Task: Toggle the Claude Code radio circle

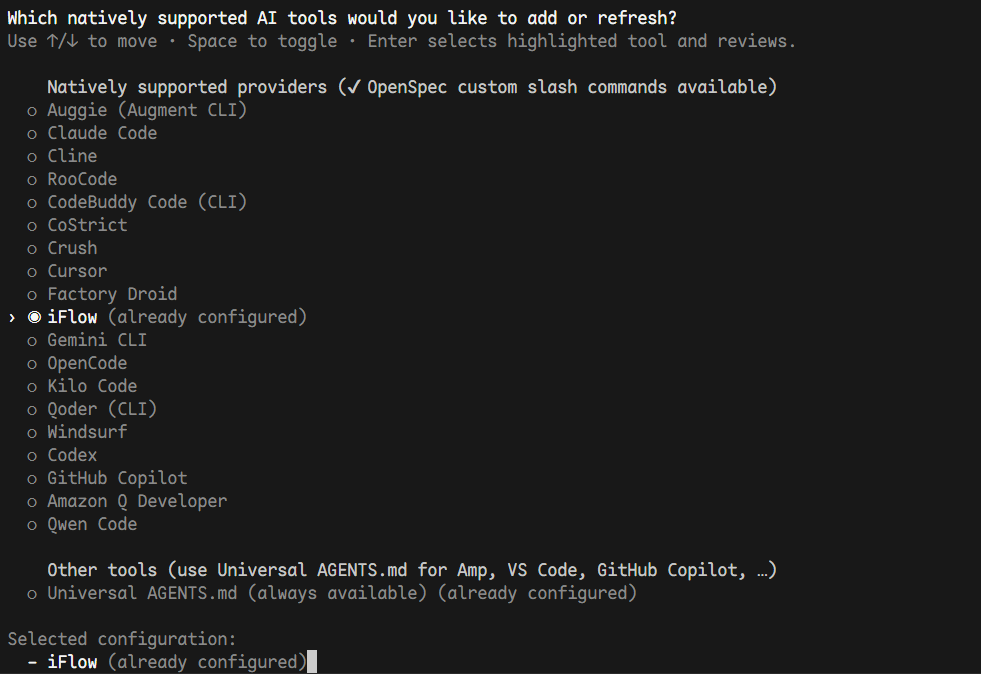Action: (33, 134)
